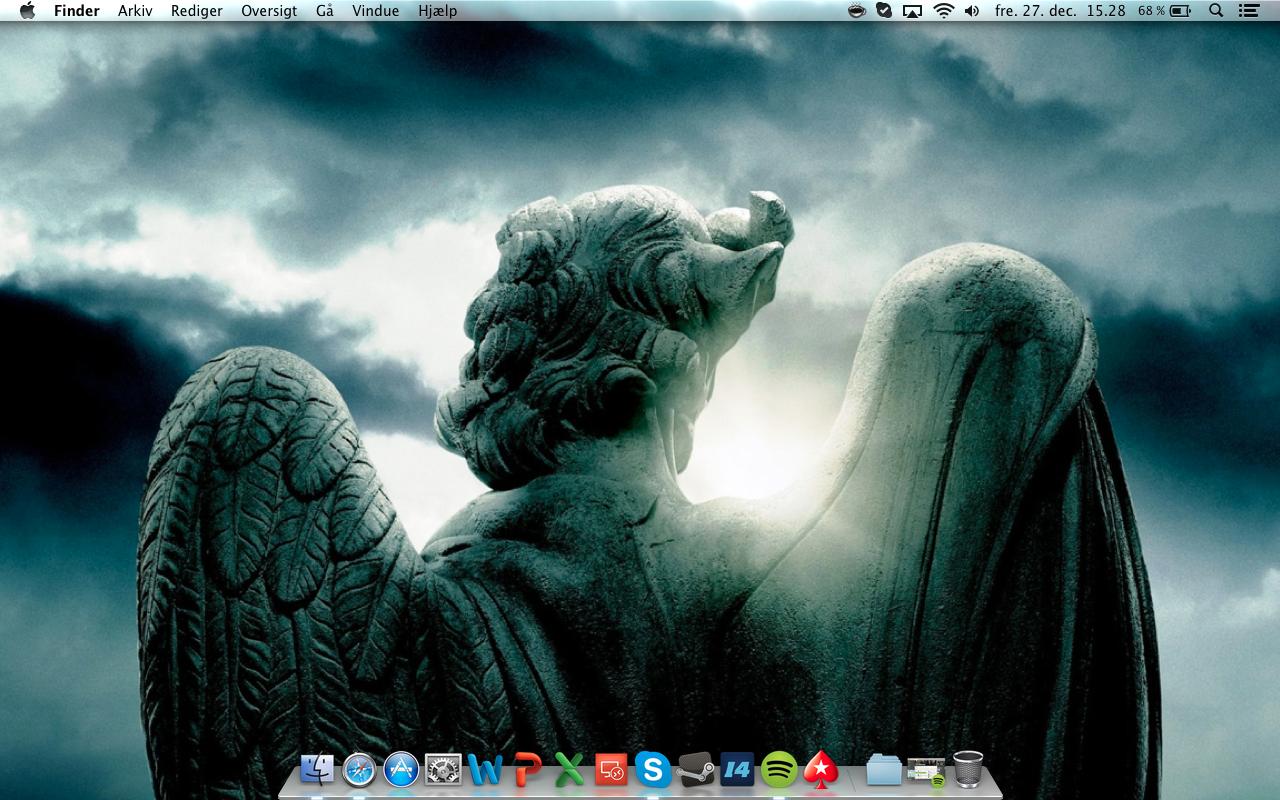Open the folder stack in Dock
Viewport: 1280px width, 800px height.
pyautogui.click(x=884, y=769)
